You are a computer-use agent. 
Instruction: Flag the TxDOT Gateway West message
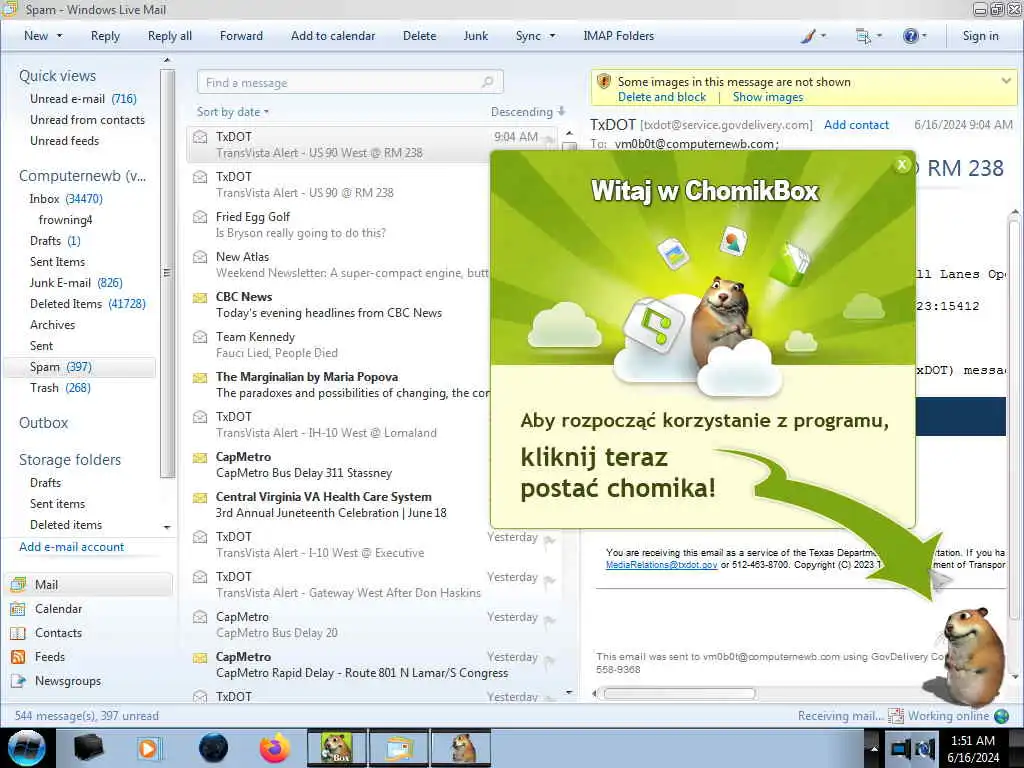pyautogui.click(x=550, y=580)
